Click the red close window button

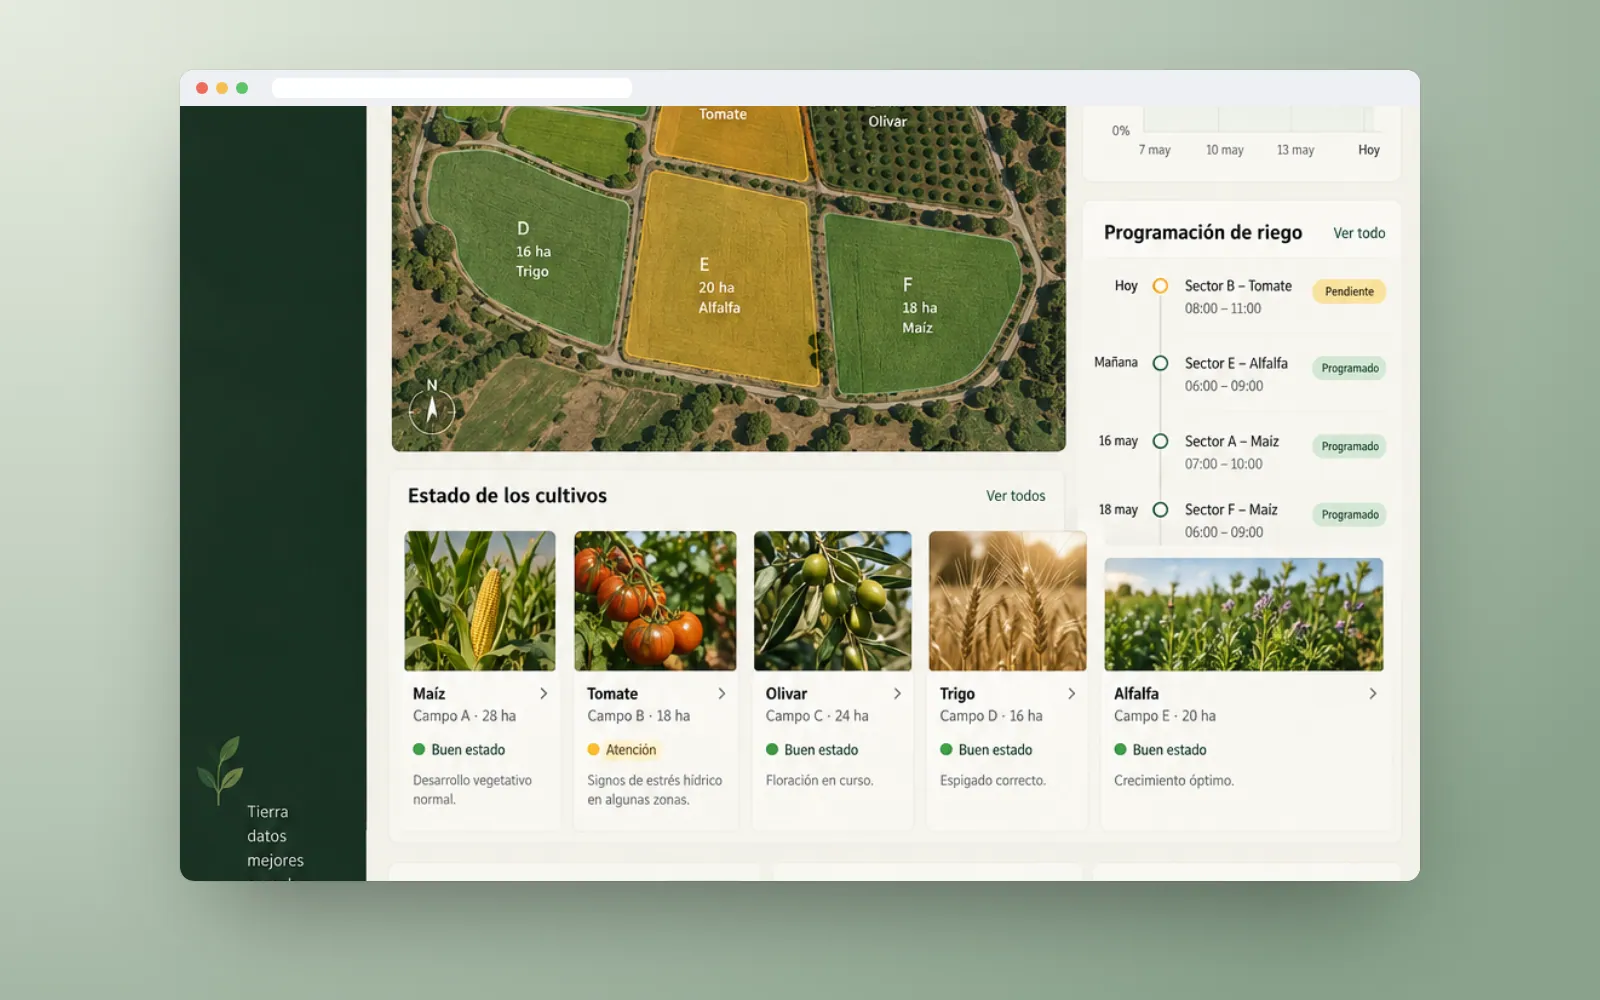[202, 88]
